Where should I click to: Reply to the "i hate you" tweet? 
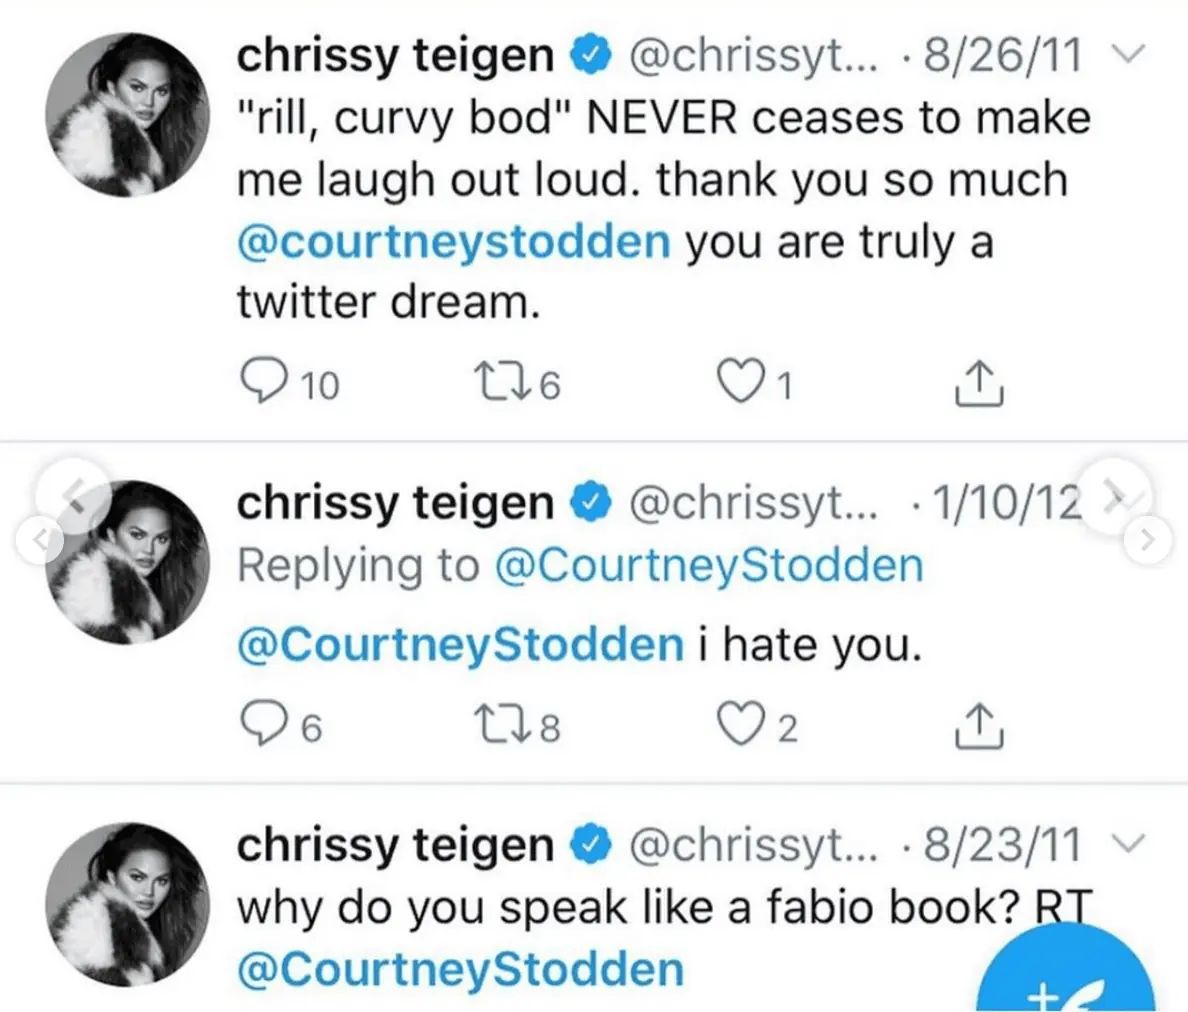click(x=265, y=726)
